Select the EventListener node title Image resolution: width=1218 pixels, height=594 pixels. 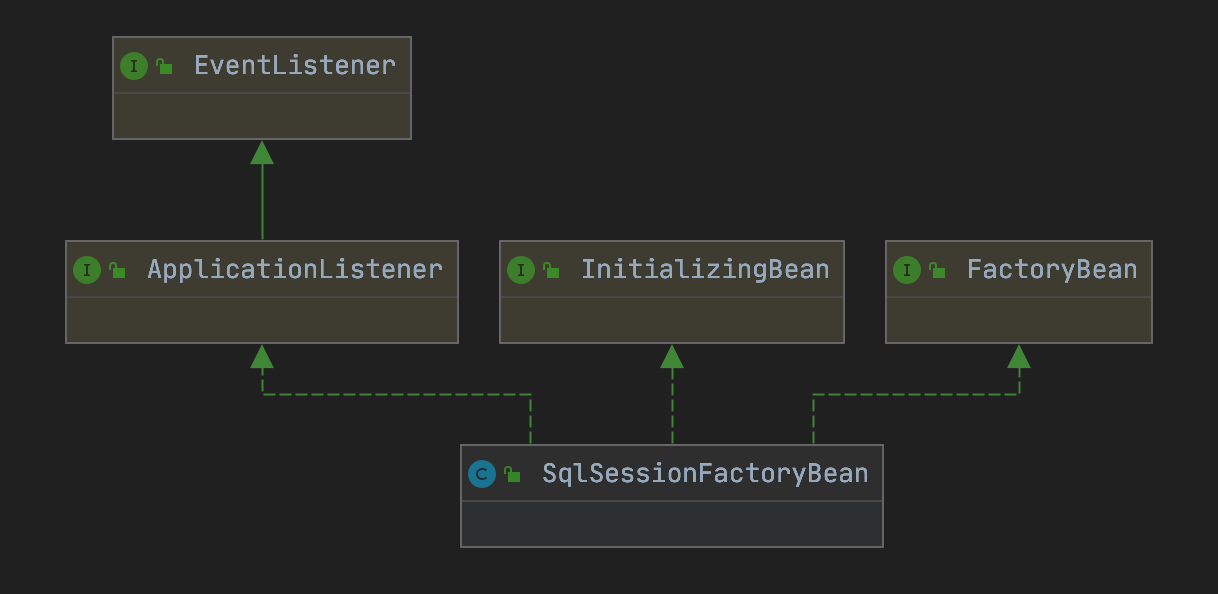click(x=295, y=66)
